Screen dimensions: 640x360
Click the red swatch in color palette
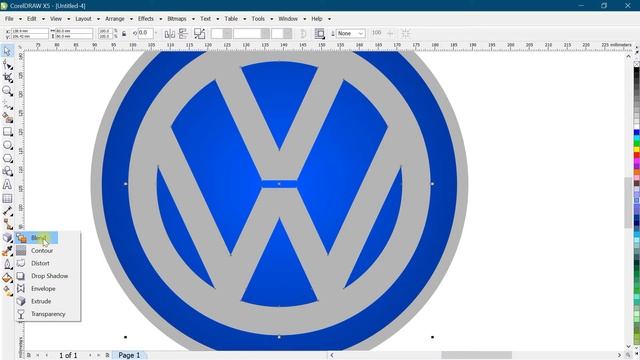[x=636, y=155]
